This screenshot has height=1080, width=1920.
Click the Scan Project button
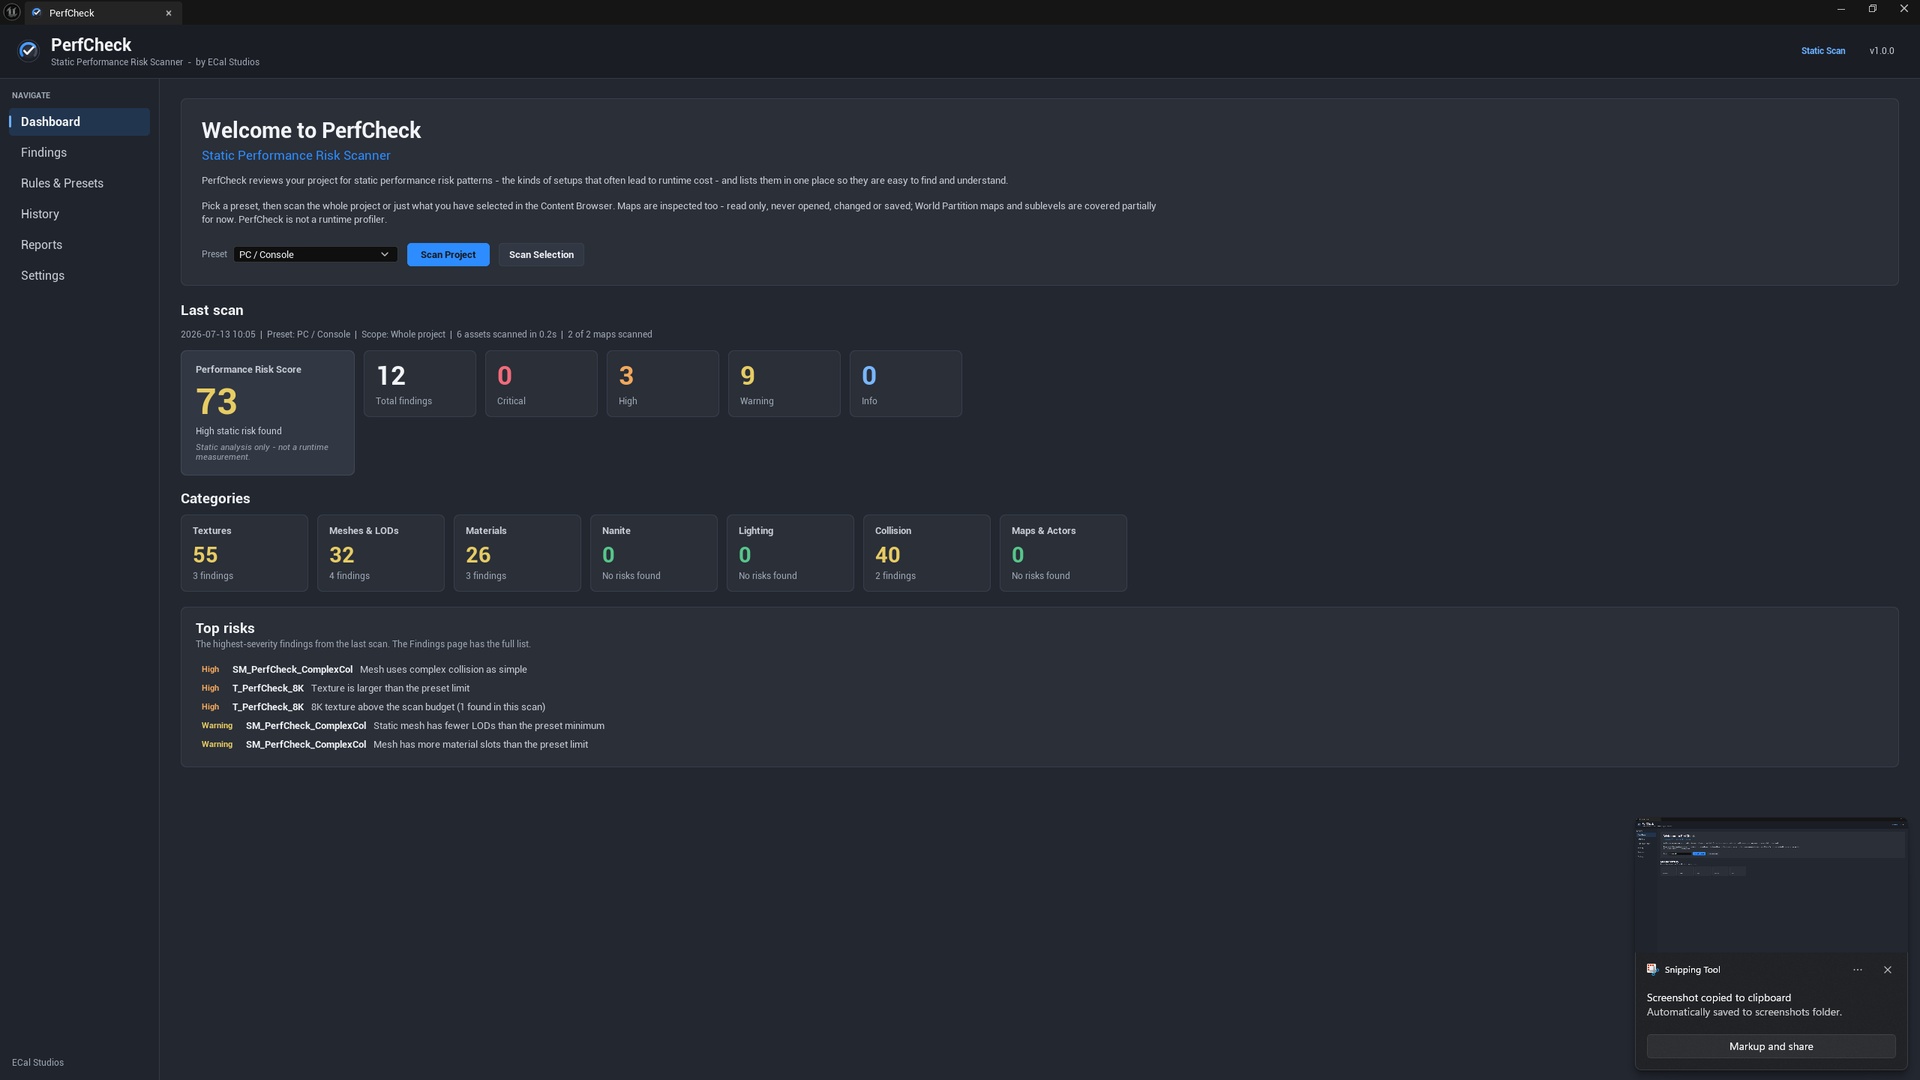pyautogui.click(x=448, y=255)
